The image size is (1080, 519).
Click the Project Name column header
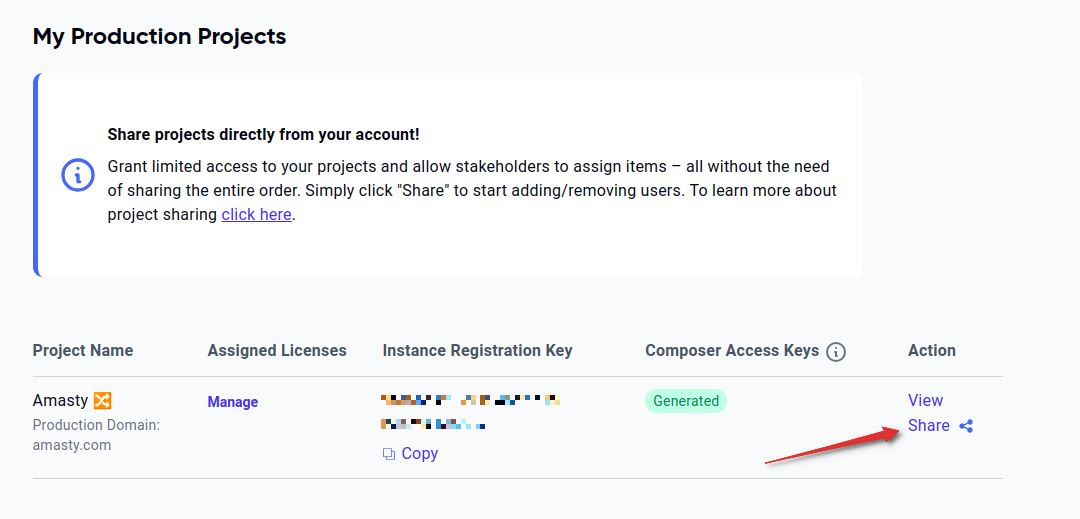(x=83, y=350)
